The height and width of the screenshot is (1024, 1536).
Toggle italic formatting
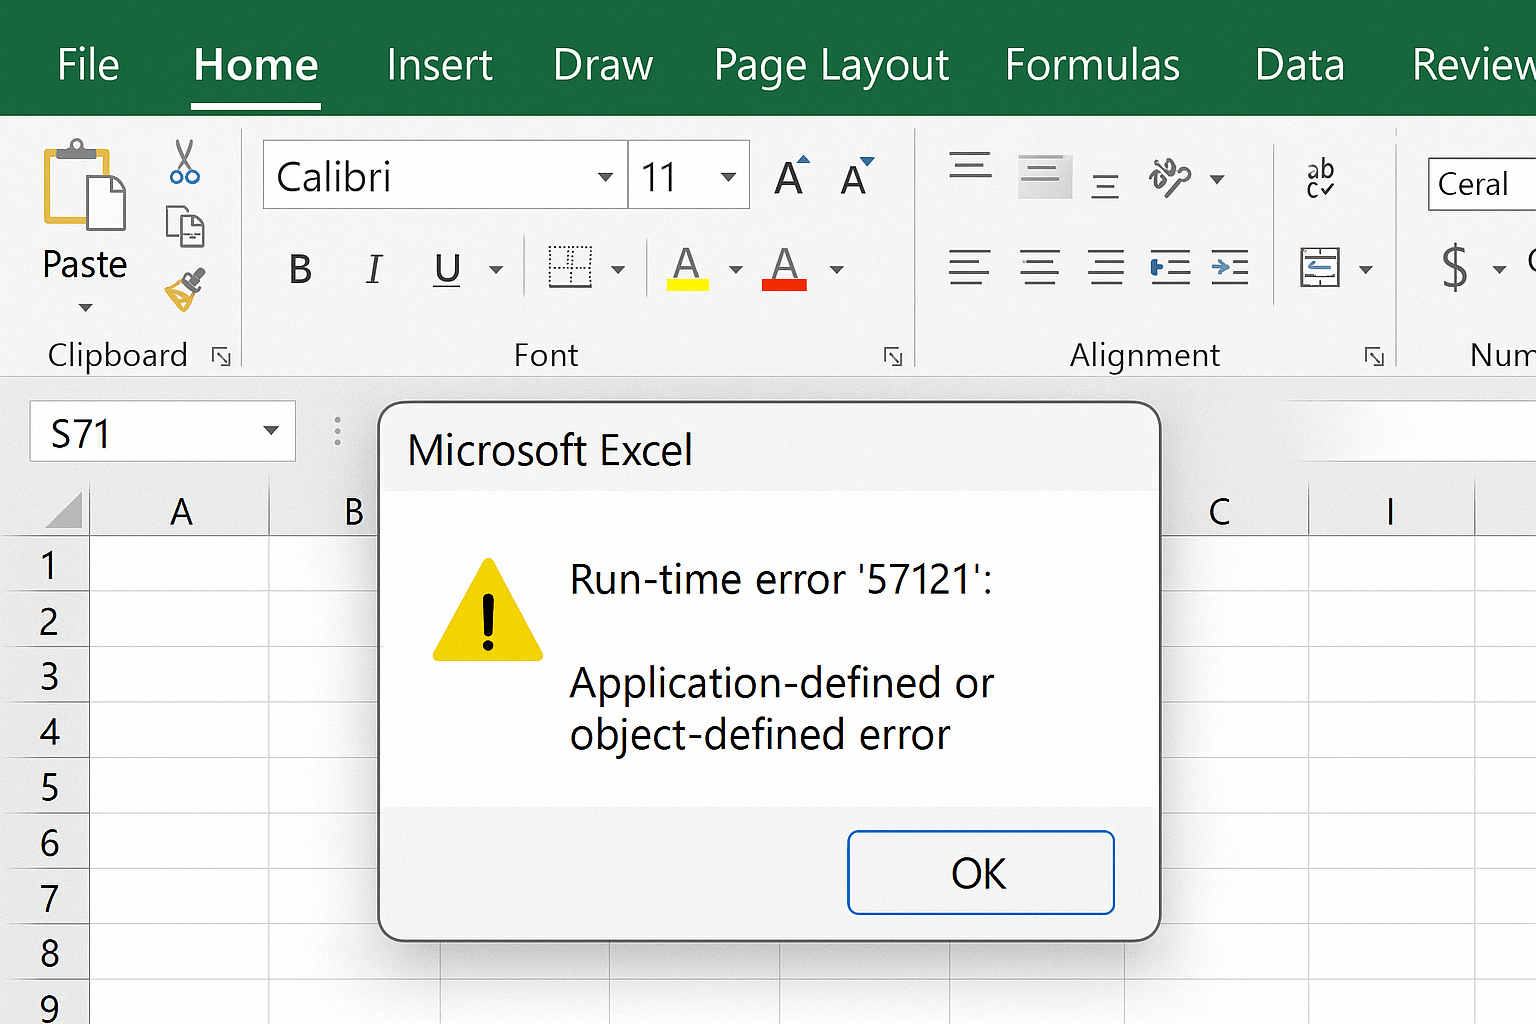[373, 267]
